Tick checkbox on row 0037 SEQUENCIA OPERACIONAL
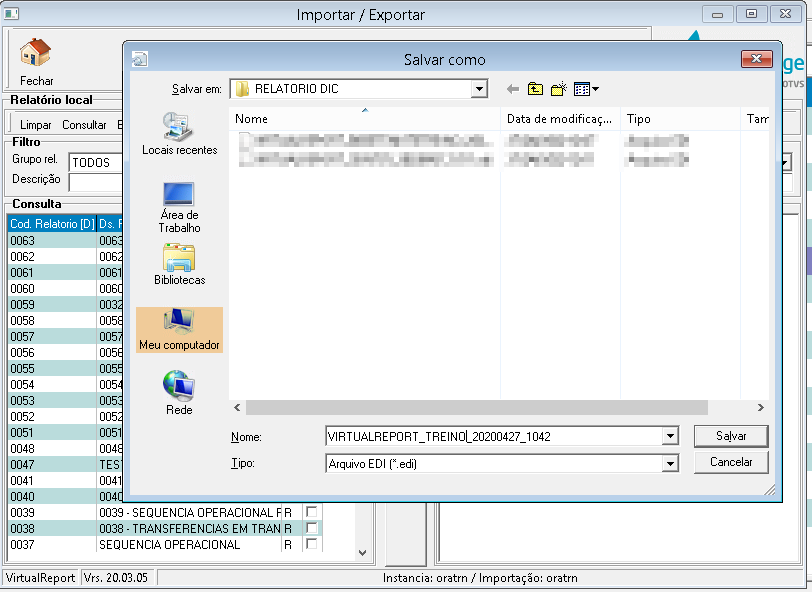This screenshot has height=592, width=812. [x=312, y=544]
